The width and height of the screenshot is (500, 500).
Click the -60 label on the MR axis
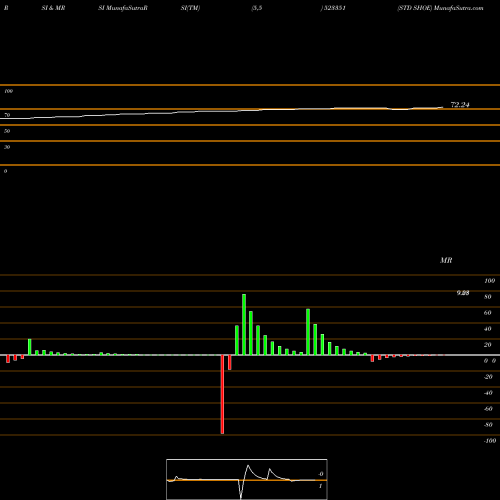point(488,409)
